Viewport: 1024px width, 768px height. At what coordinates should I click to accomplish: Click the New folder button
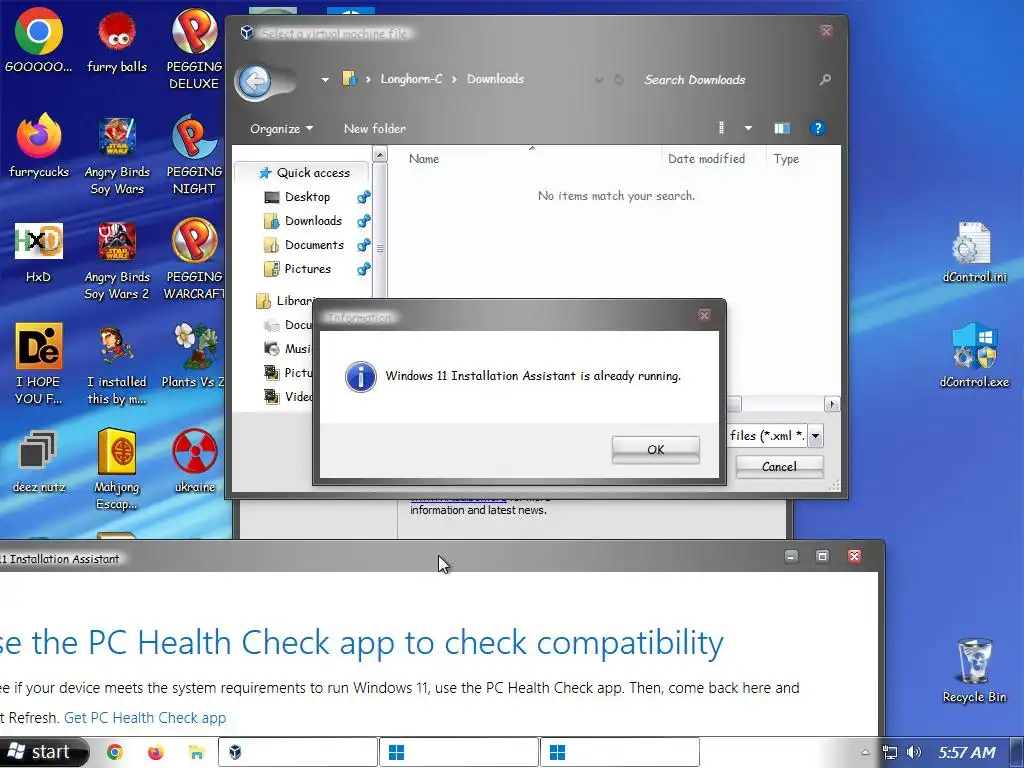(375, 129)
